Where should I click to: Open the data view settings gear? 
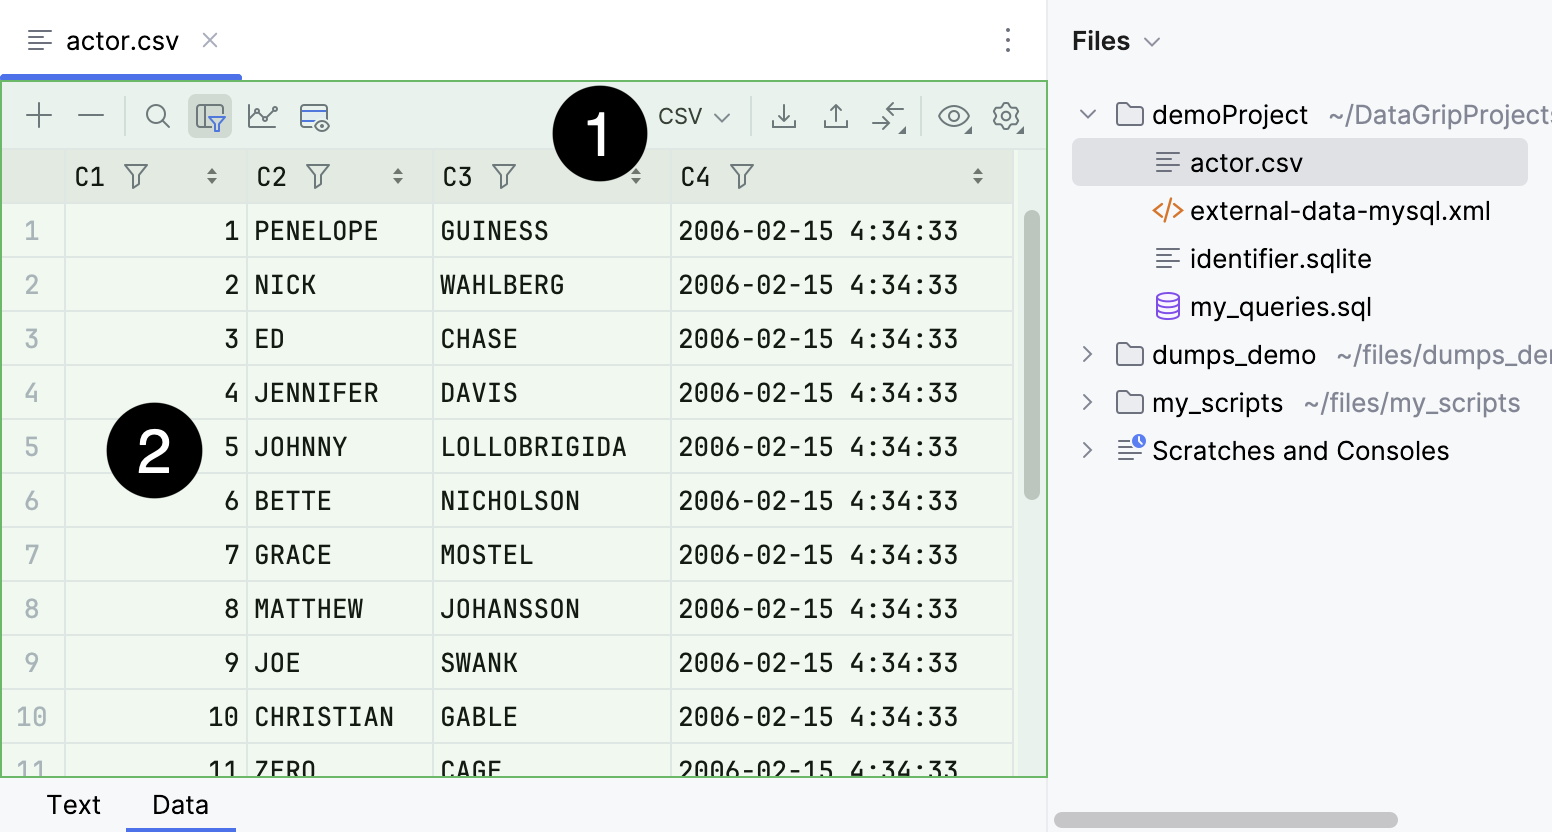click(x=1007, y=116)
